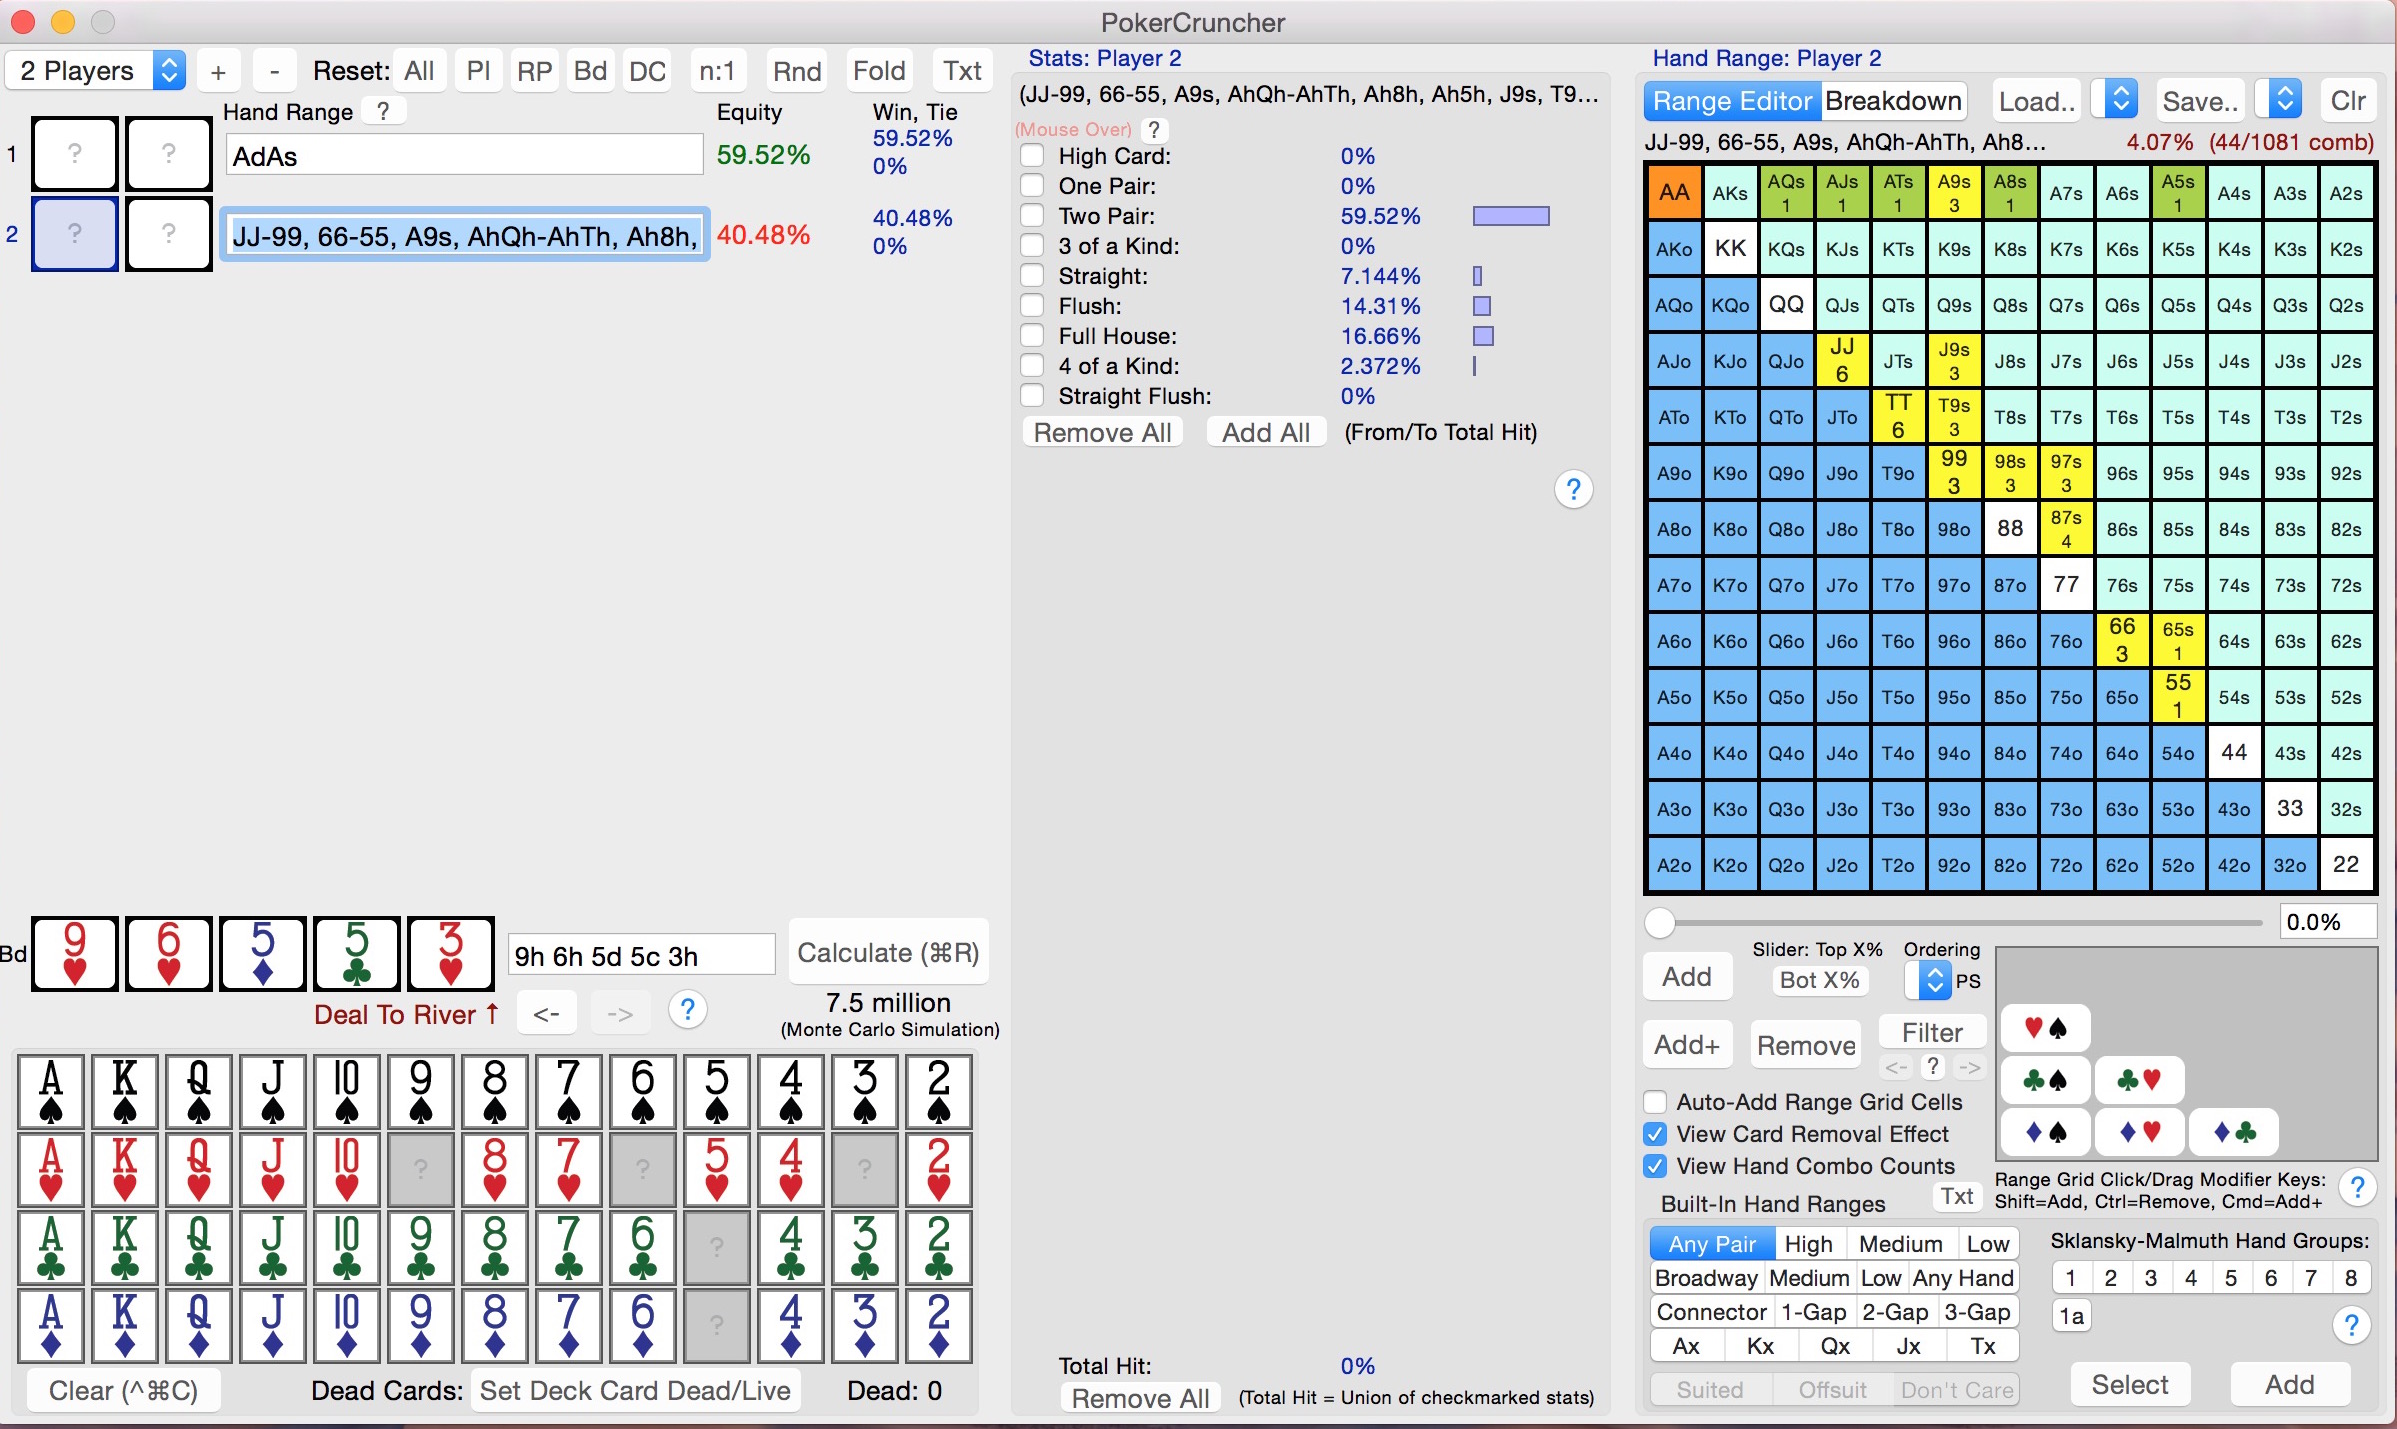The width and height of the screenshot is (2397, 1429).
Task: Pick the Queen of clubs deck card
Action: pyautogui.click(x=199, y=1247)
